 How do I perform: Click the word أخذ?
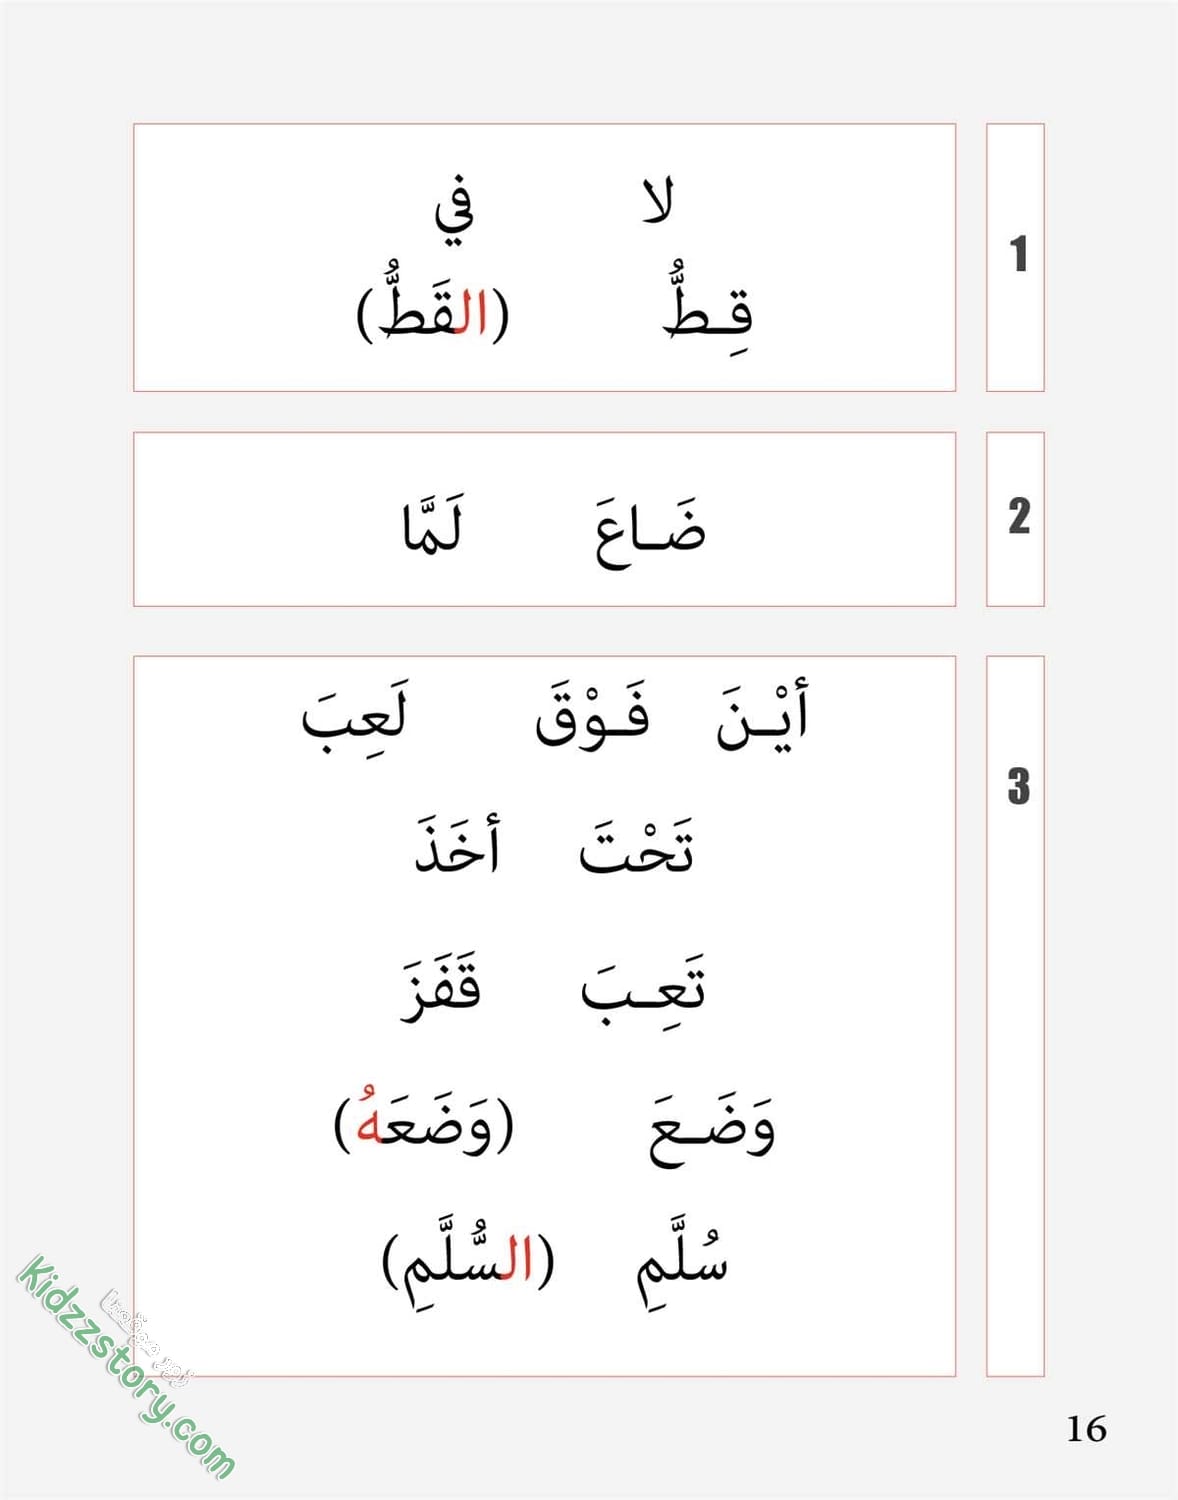coord(458,846)
